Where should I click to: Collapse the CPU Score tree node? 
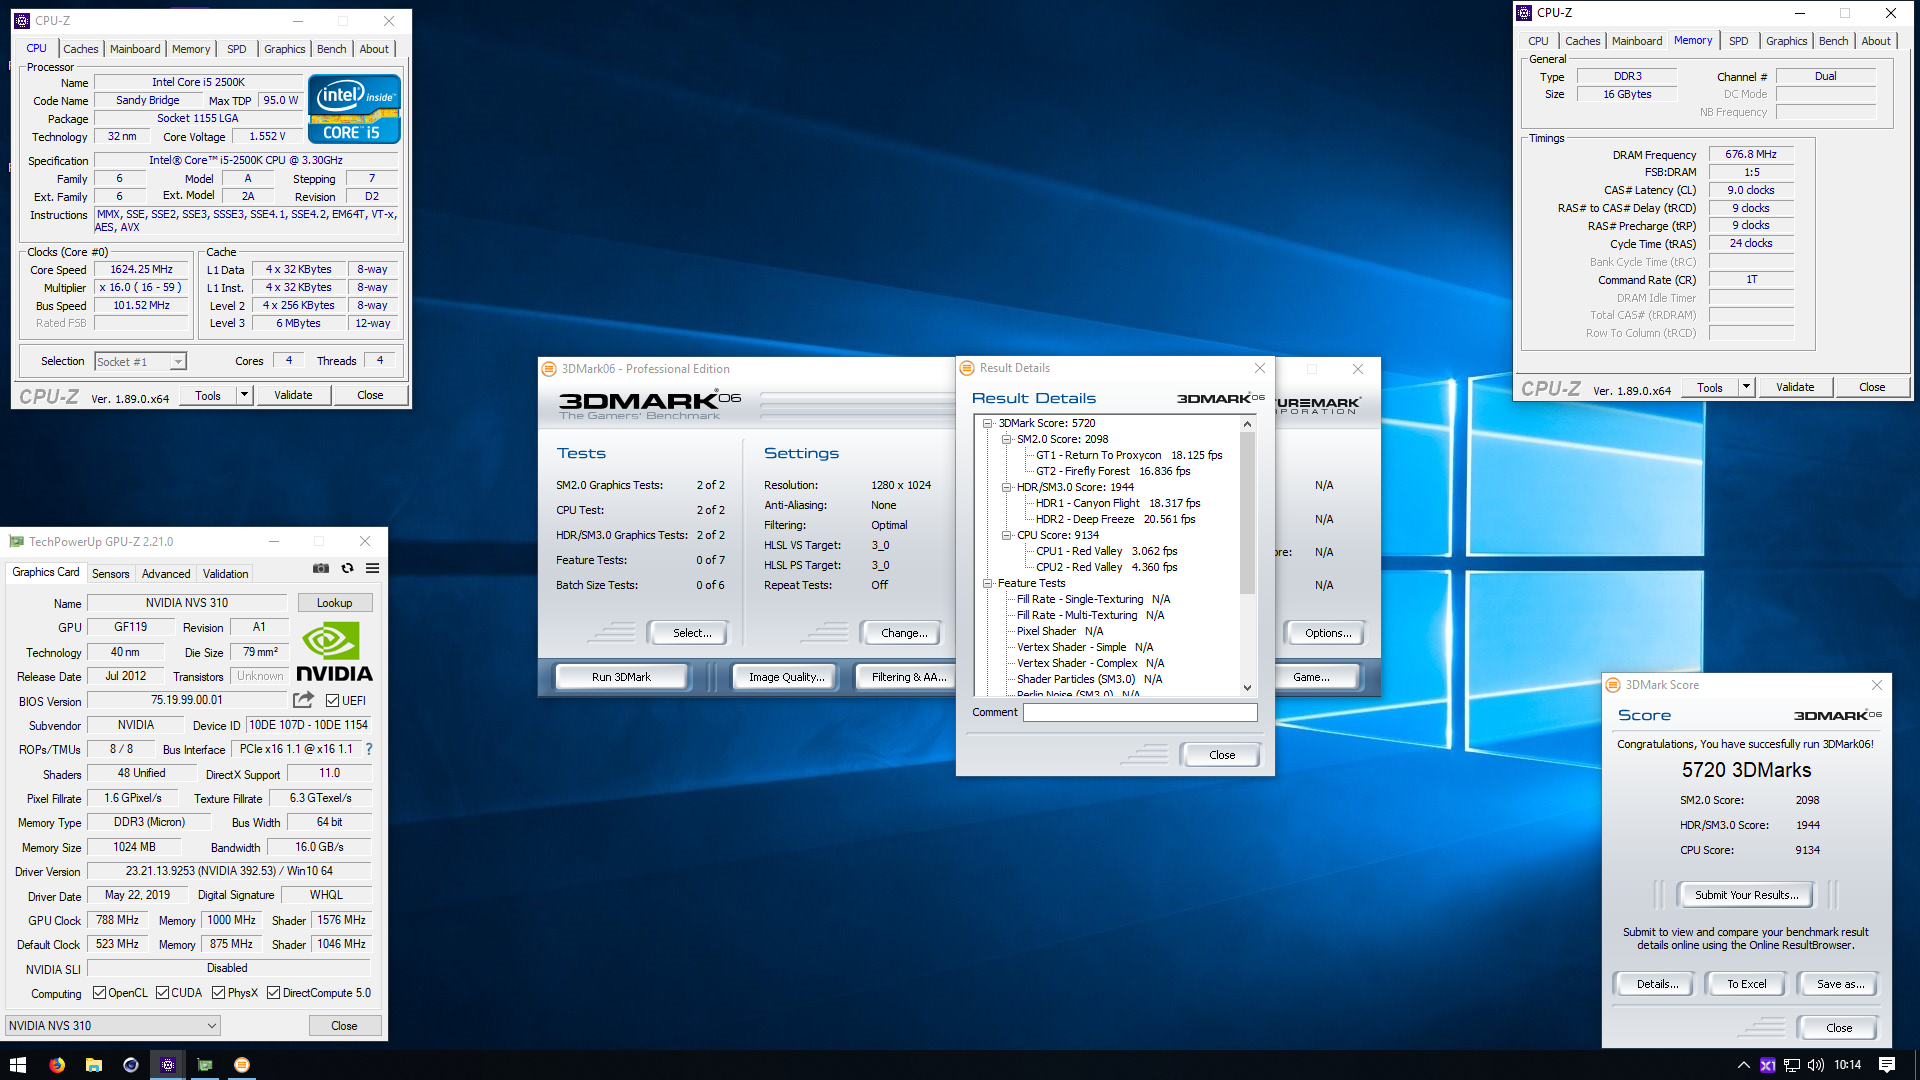pyautogui.click(x=1007, y=535)
